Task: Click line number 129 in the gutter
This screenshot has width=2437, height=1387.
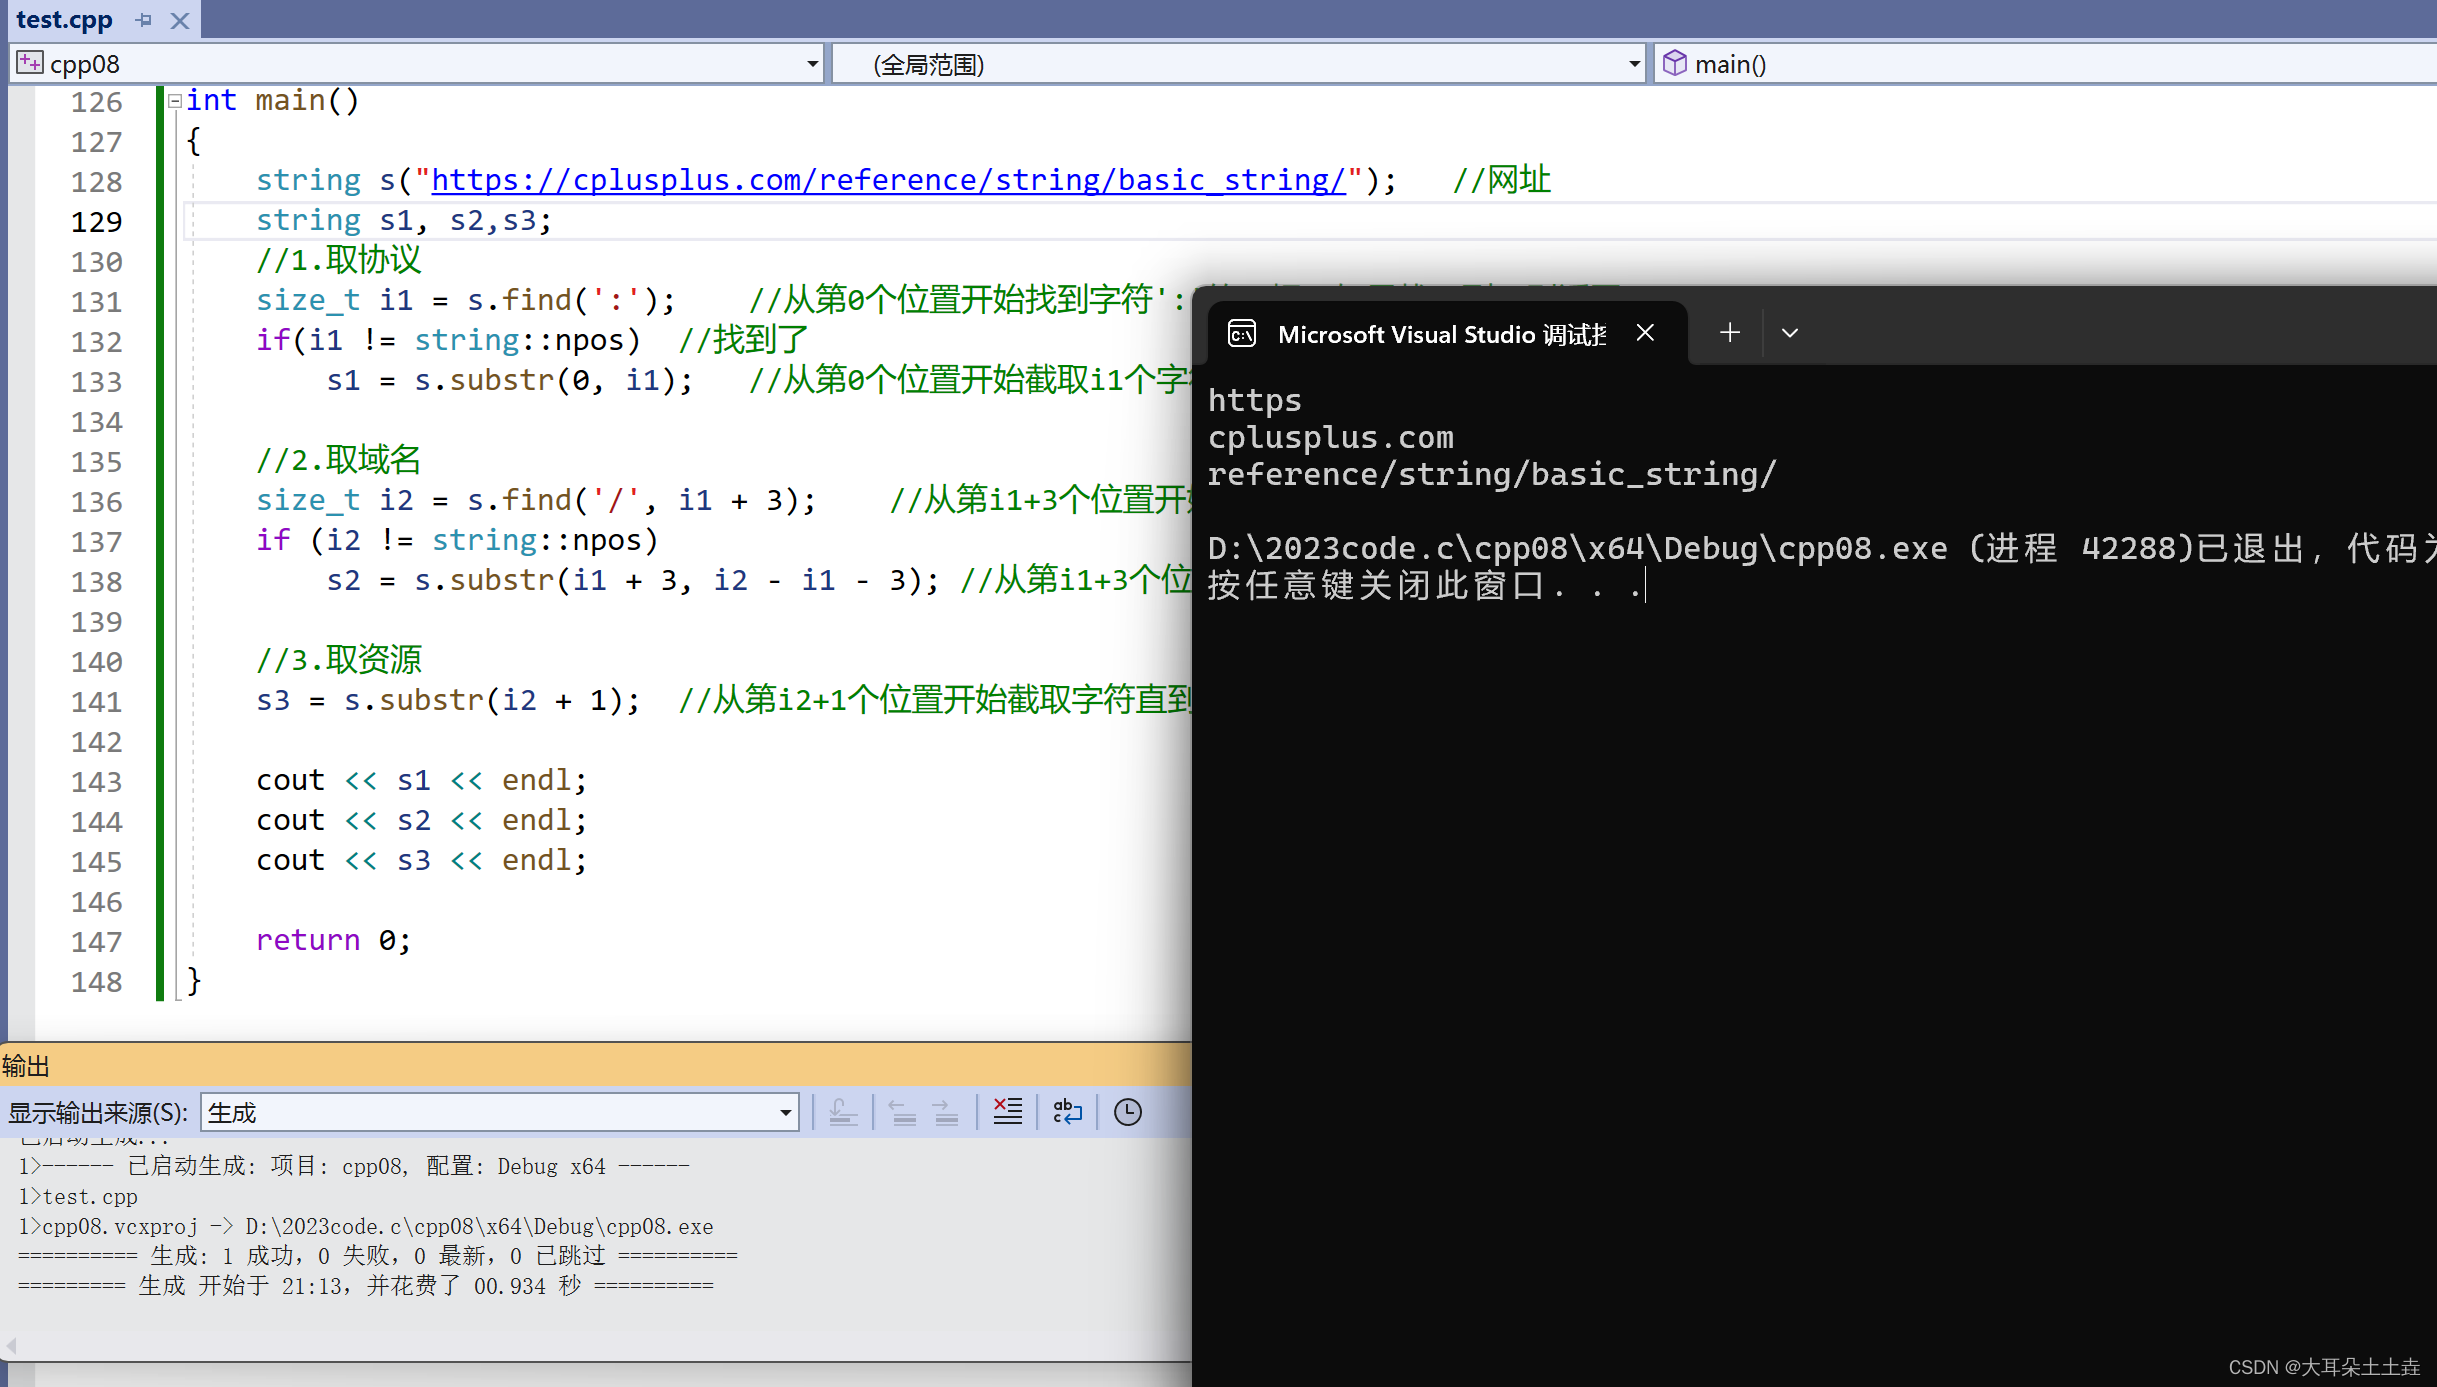Action: pyautogui.click(x=96, y=222)
